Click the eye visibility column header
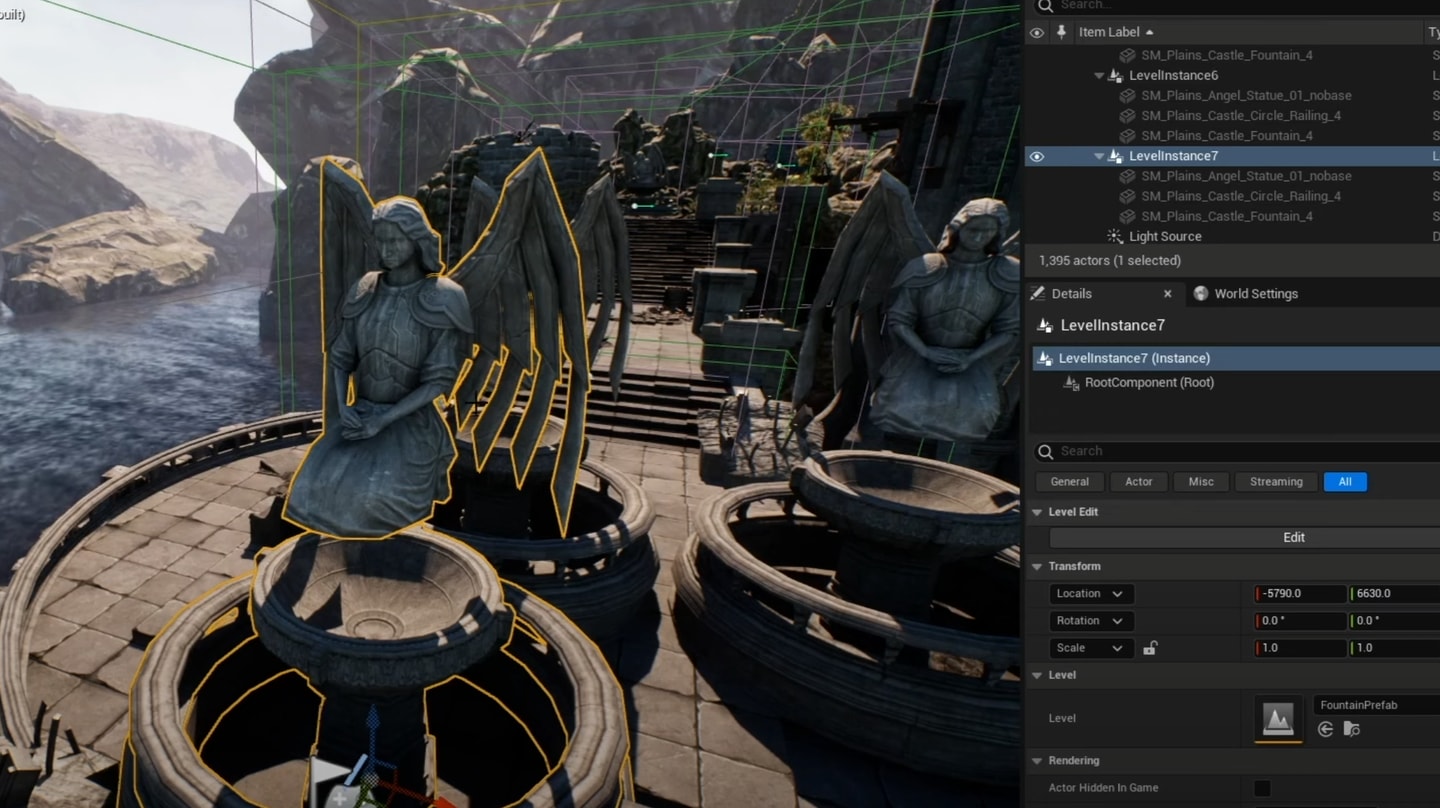Image resolution: width=1440 pixels, height=808 pixels. tap(1037, 32)
